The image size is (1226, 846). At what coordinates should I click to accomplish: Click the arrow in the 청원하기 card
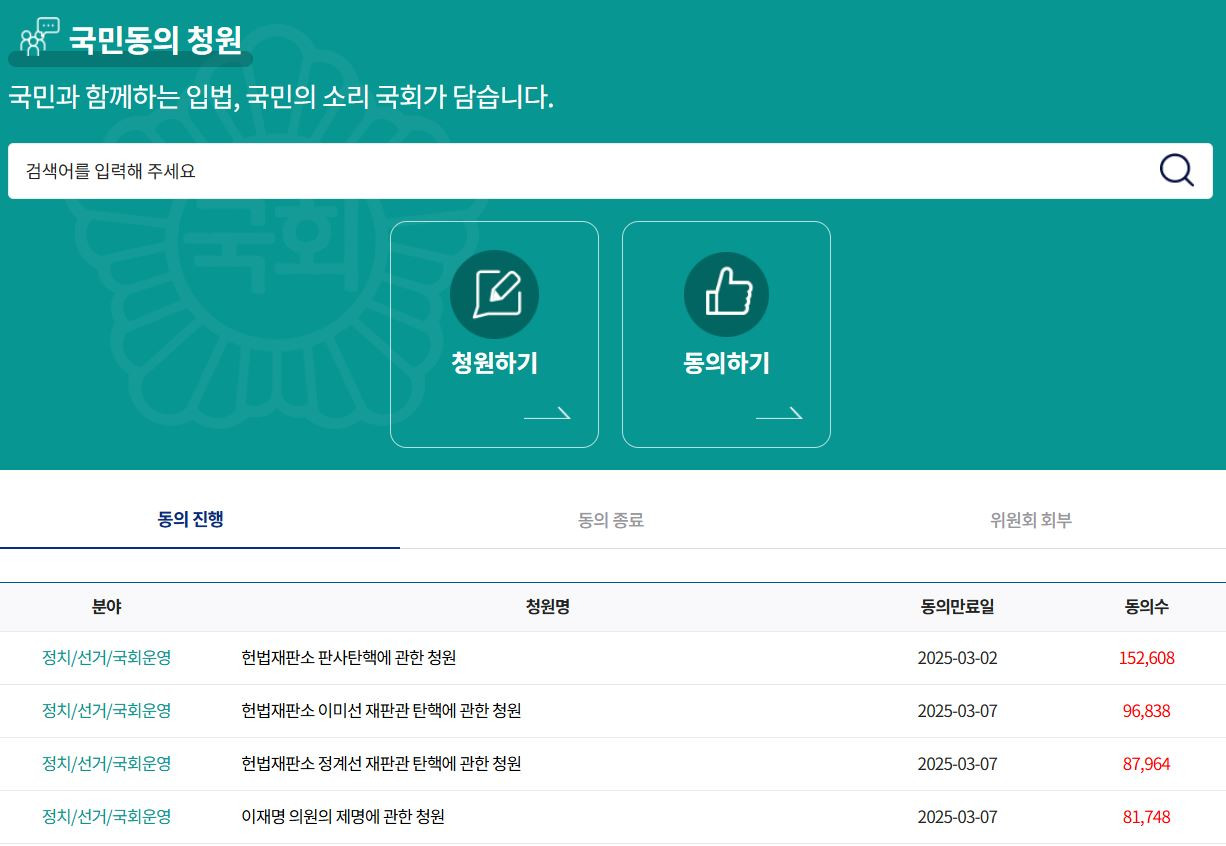click(x=547, y=413)
